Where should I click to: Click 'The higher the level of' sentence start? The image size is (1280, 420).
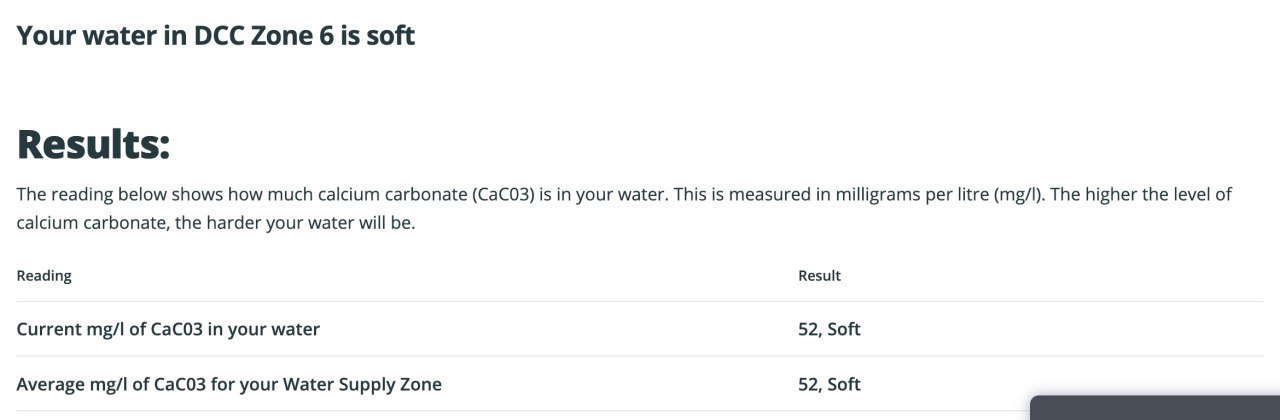point(1141,194)
